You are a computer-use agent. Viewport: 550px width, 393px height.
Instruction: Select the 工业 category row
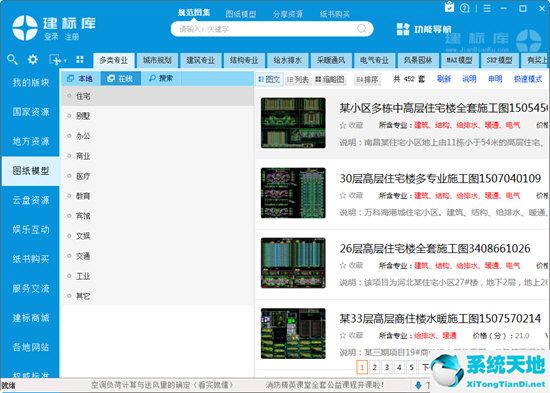157,276
